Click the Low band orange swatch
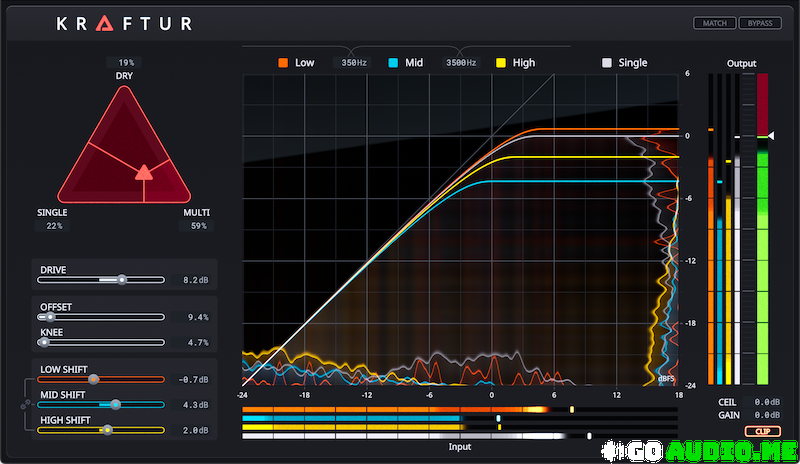The height and width of the screenshot is (464, 800). (283, 63)
